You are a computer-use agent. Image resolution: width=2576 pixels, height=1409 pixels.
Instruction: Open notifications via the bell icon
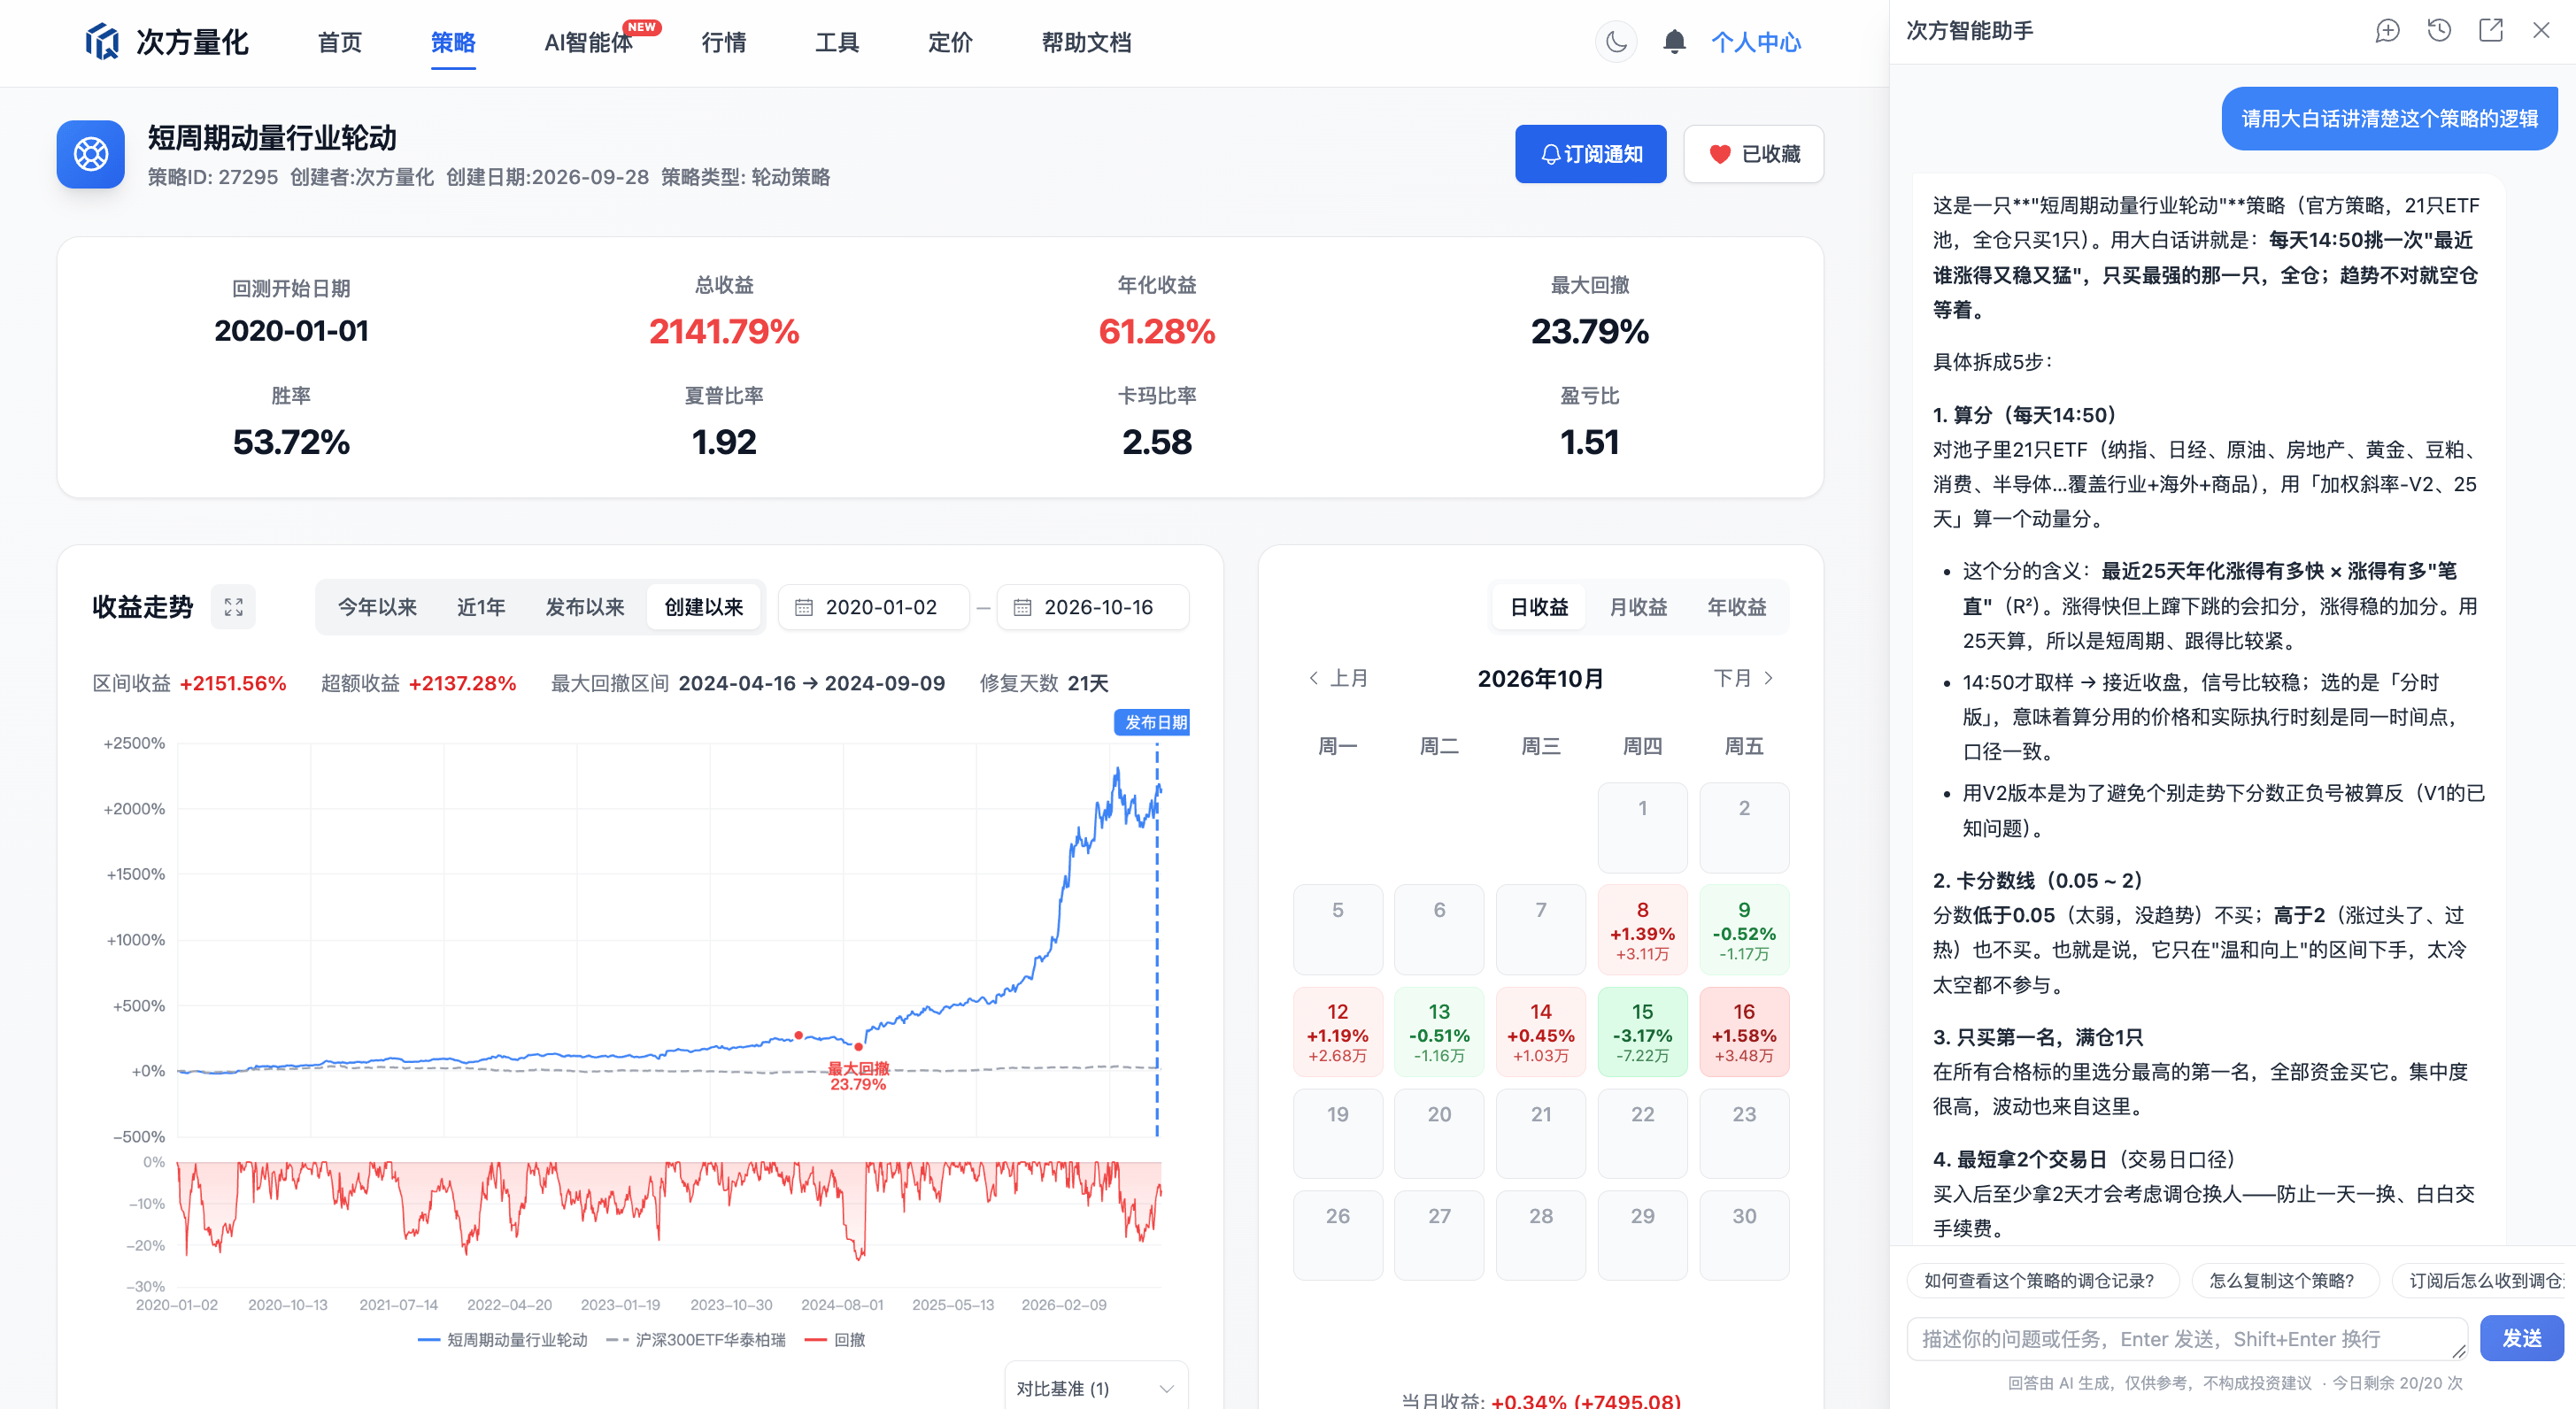1674,42
